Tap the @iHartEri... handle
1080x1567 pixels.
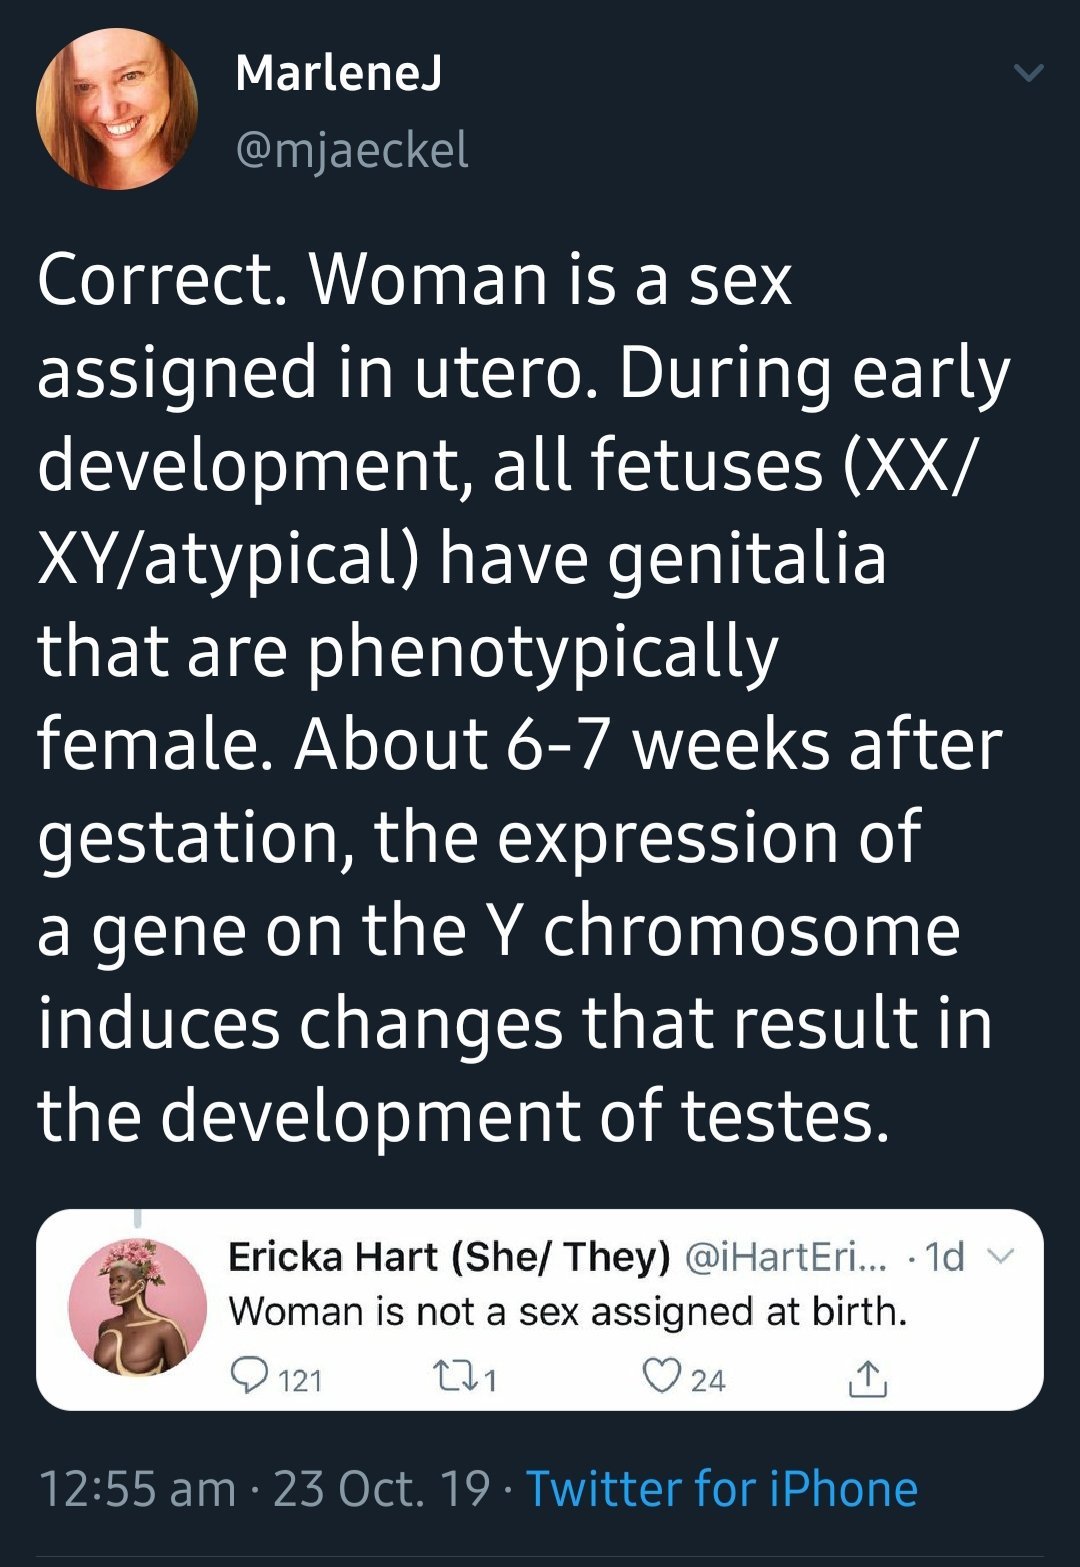coord(785,1257)
